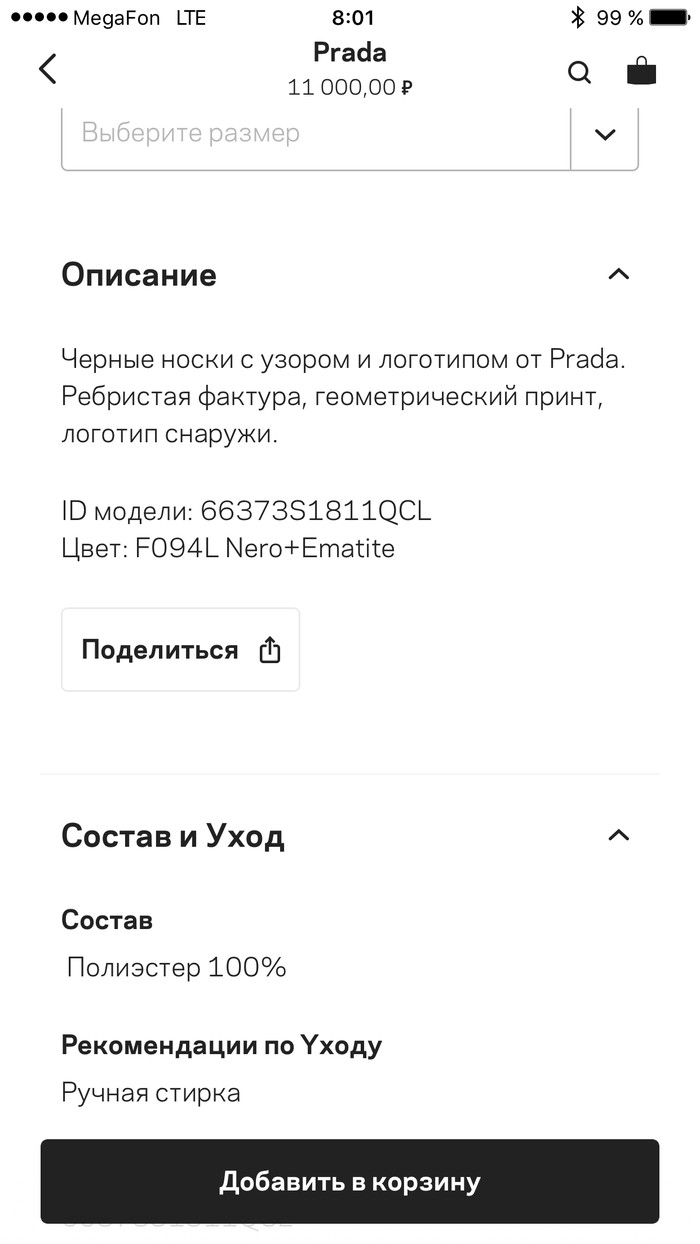
Task: Collapse the Описание section chevron
Action: (x=619, y=274)
